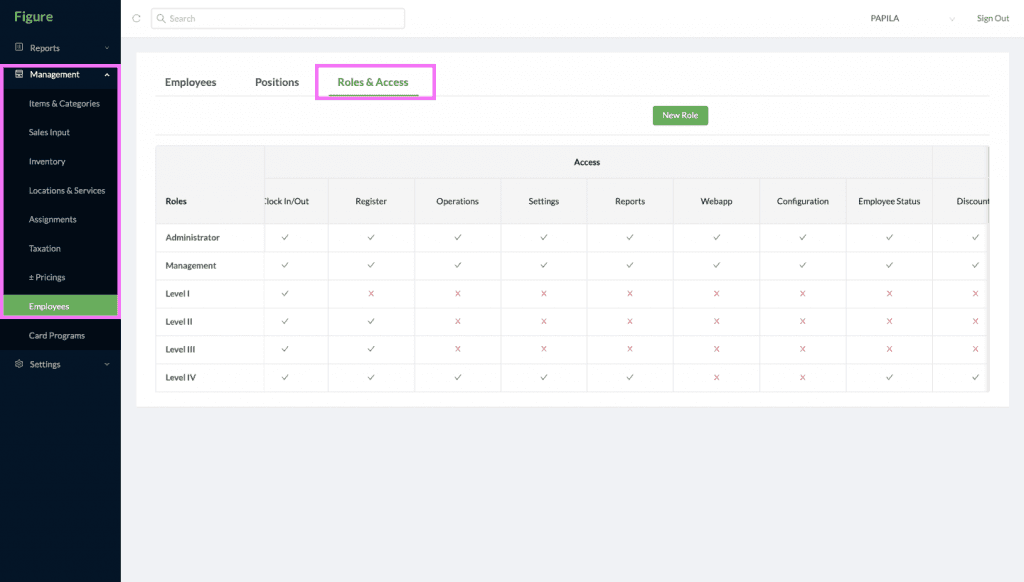This screenshot has width=1024, height=582.
Task: Click the Management grid icon in the sidebar
Action: pos(19,74)
